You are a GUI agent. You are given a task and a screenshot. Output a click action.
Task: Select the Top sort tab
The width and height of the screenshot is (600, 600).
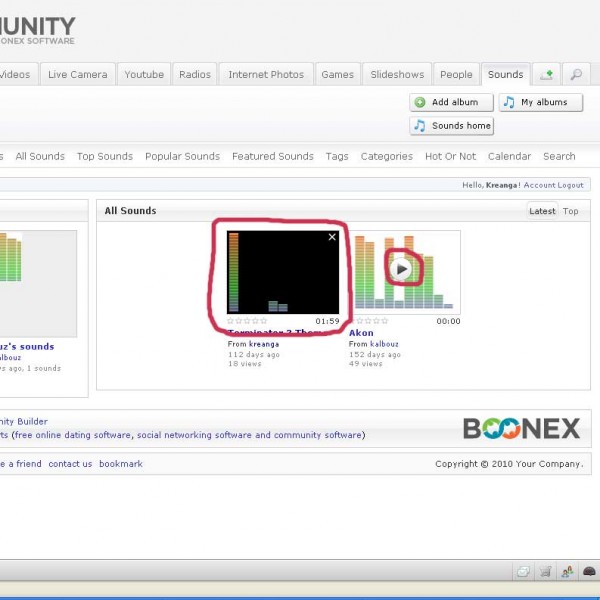point(570,211)
